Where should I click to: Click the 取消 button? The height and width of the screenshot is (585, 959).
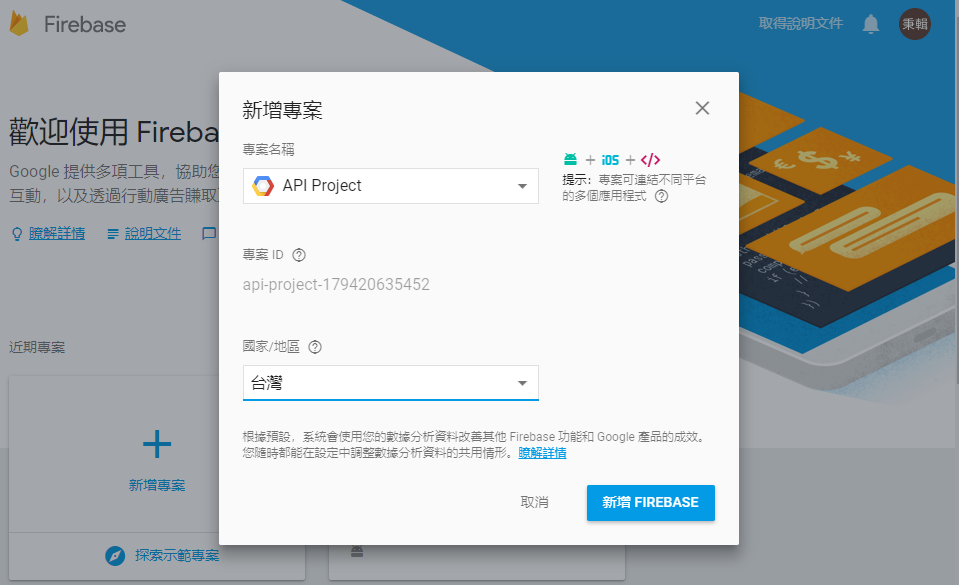(535, 502)
